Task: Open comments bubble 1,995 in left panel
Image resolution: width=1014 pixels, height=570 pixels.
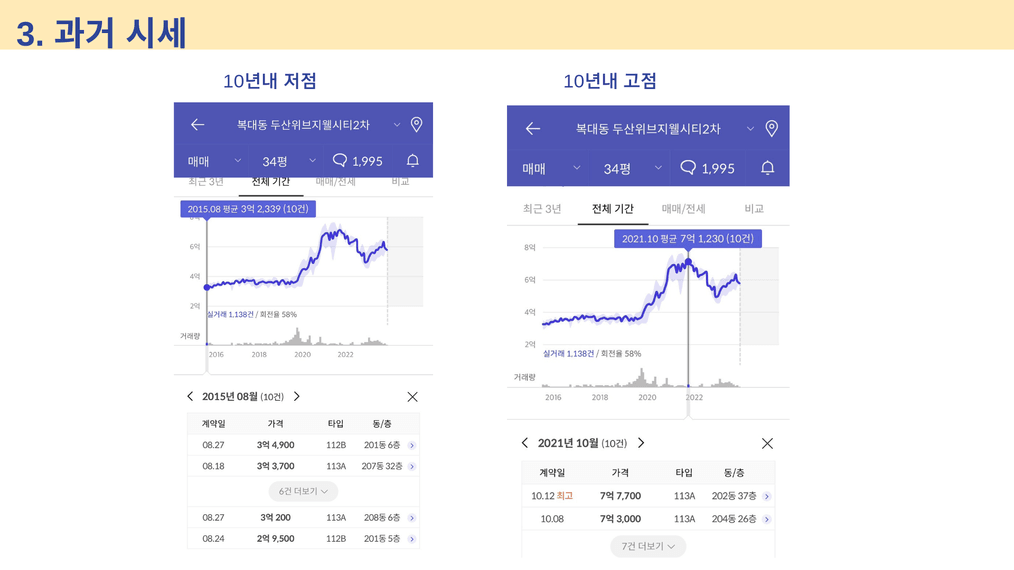Action: [358, 160]
